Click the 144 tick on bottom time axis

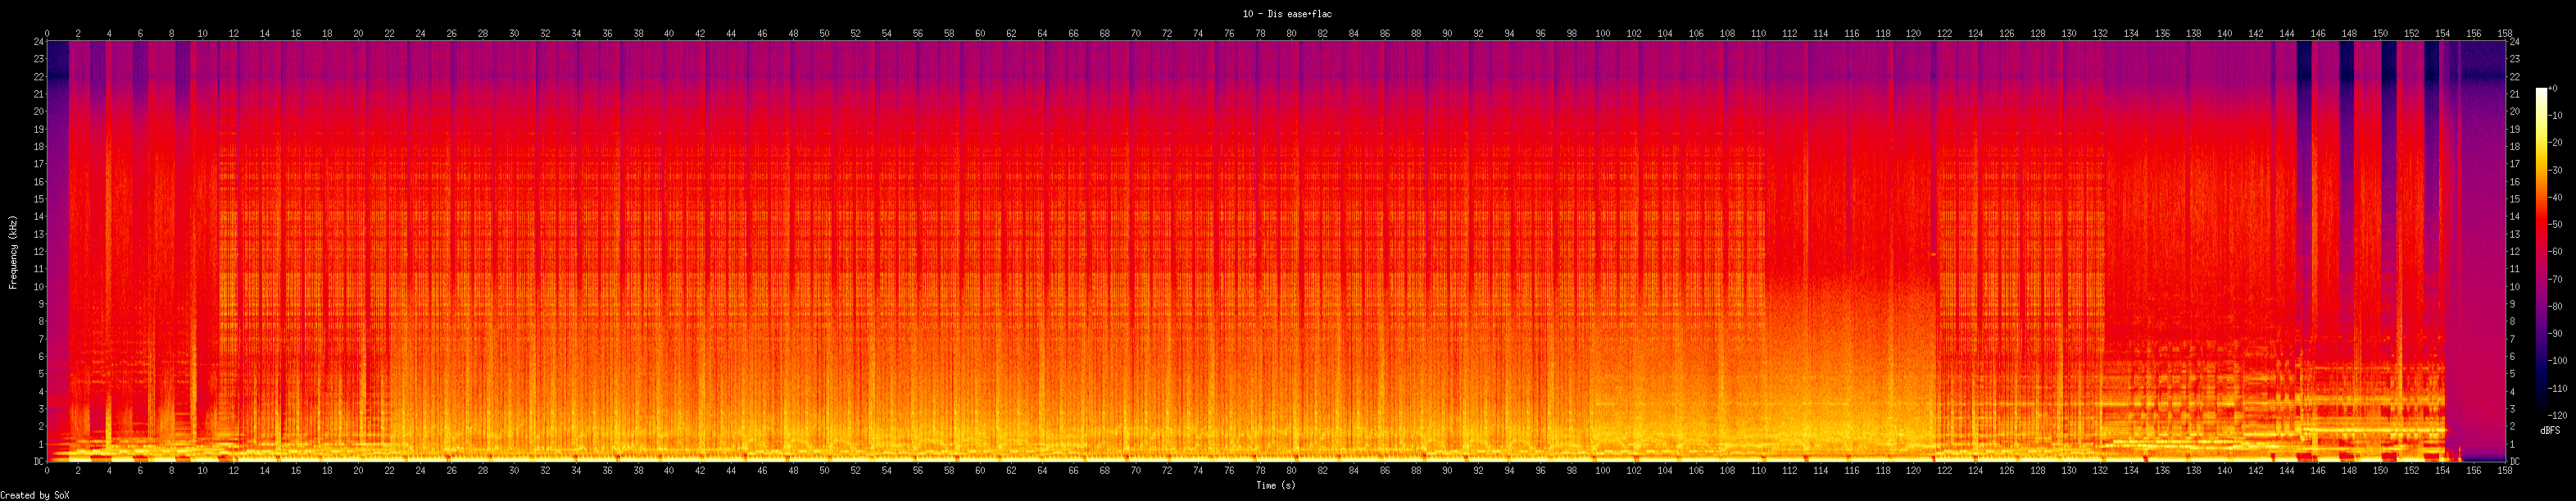coord(2287,469)
